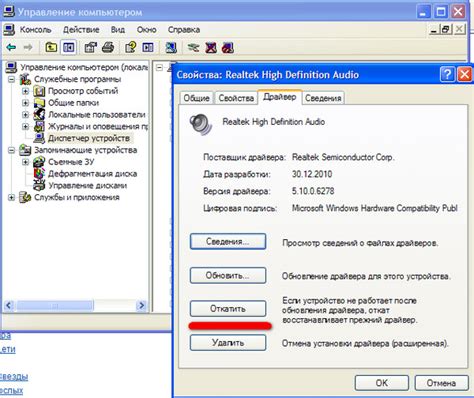Expand the Службы и приложения node

[x=12, y=197]
